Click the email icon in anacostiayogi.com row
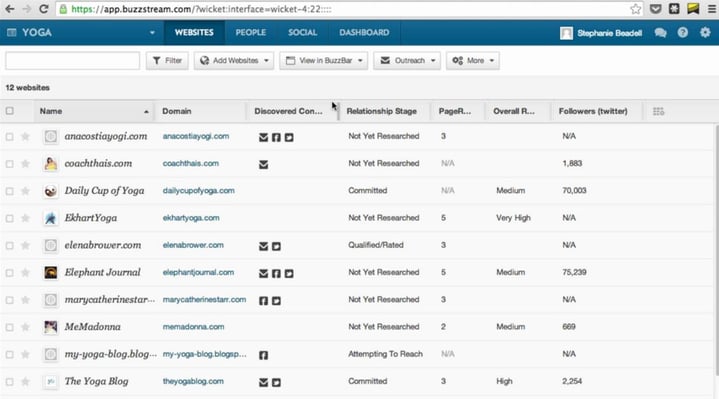Image resolution: width=719 pixels, height=399 pixels. pyautogui.click(x=263, y=137)
